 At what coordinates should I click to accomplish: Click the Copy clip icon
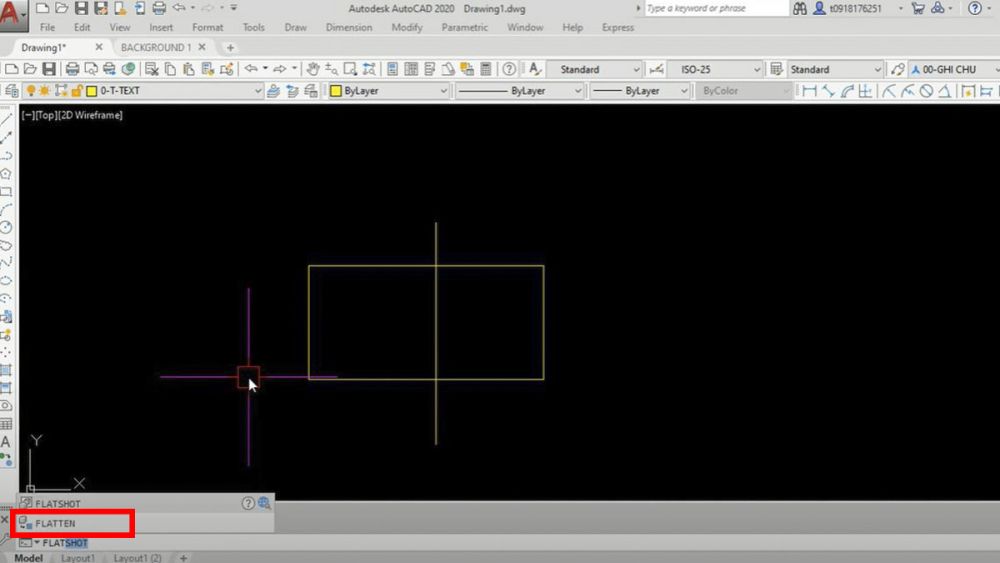coord(170,69)
